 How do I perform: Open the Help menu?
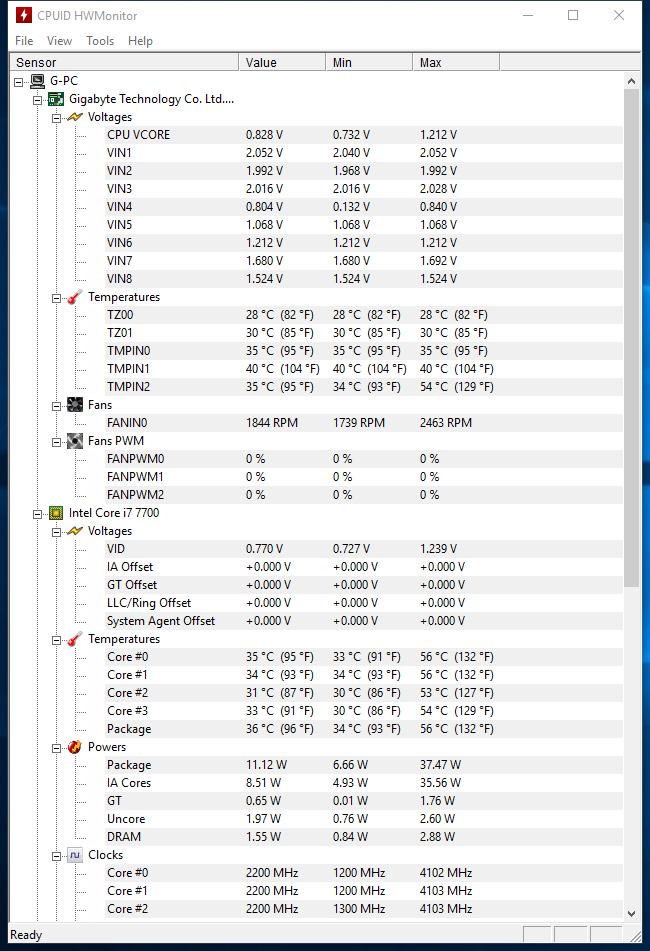(140, 41)
